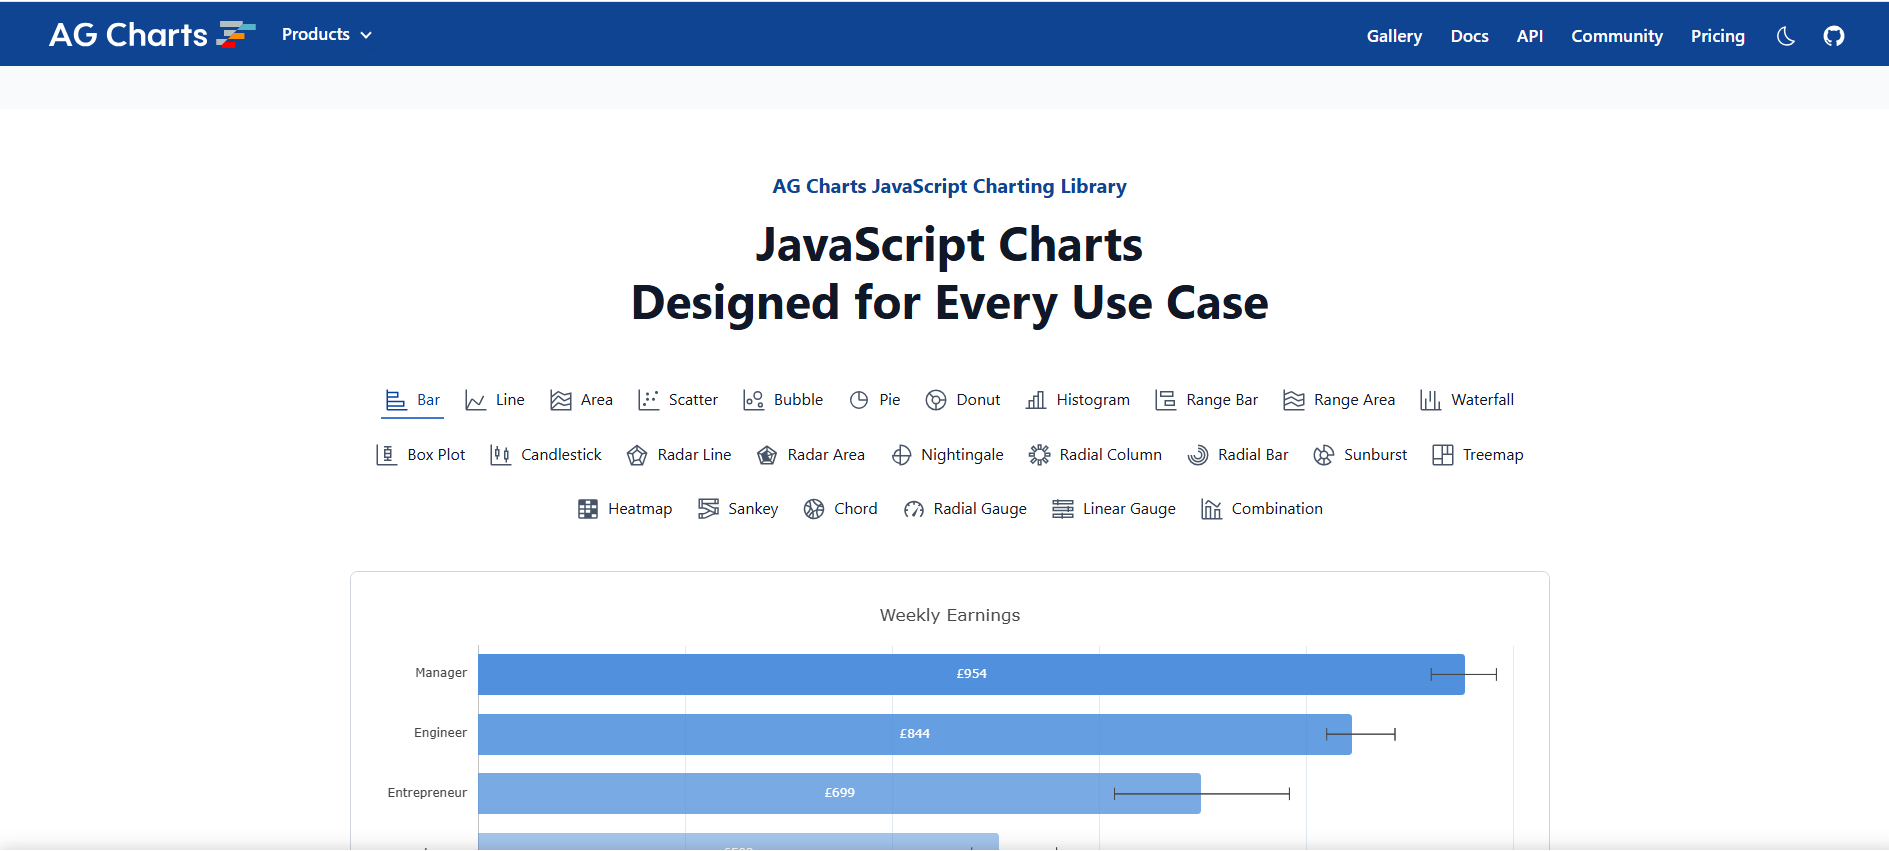1889x851 pixels.
Task: Select the Bubble chart icon
Action: pos(753,400)
